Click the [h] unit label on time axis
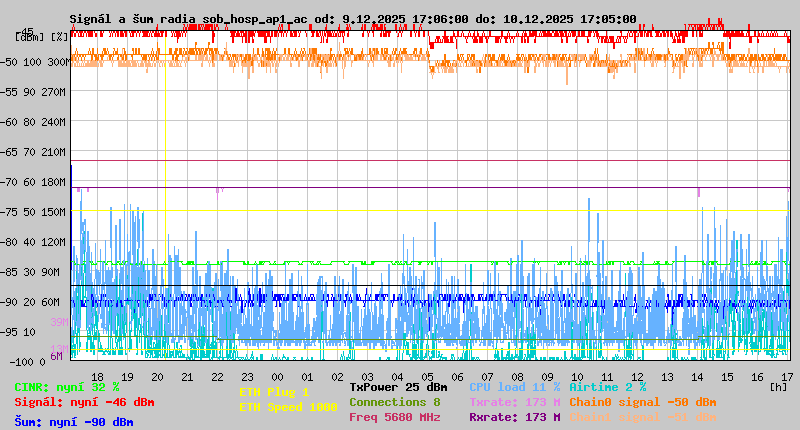Viewport: 800px width, 430px height. point(779,386)
